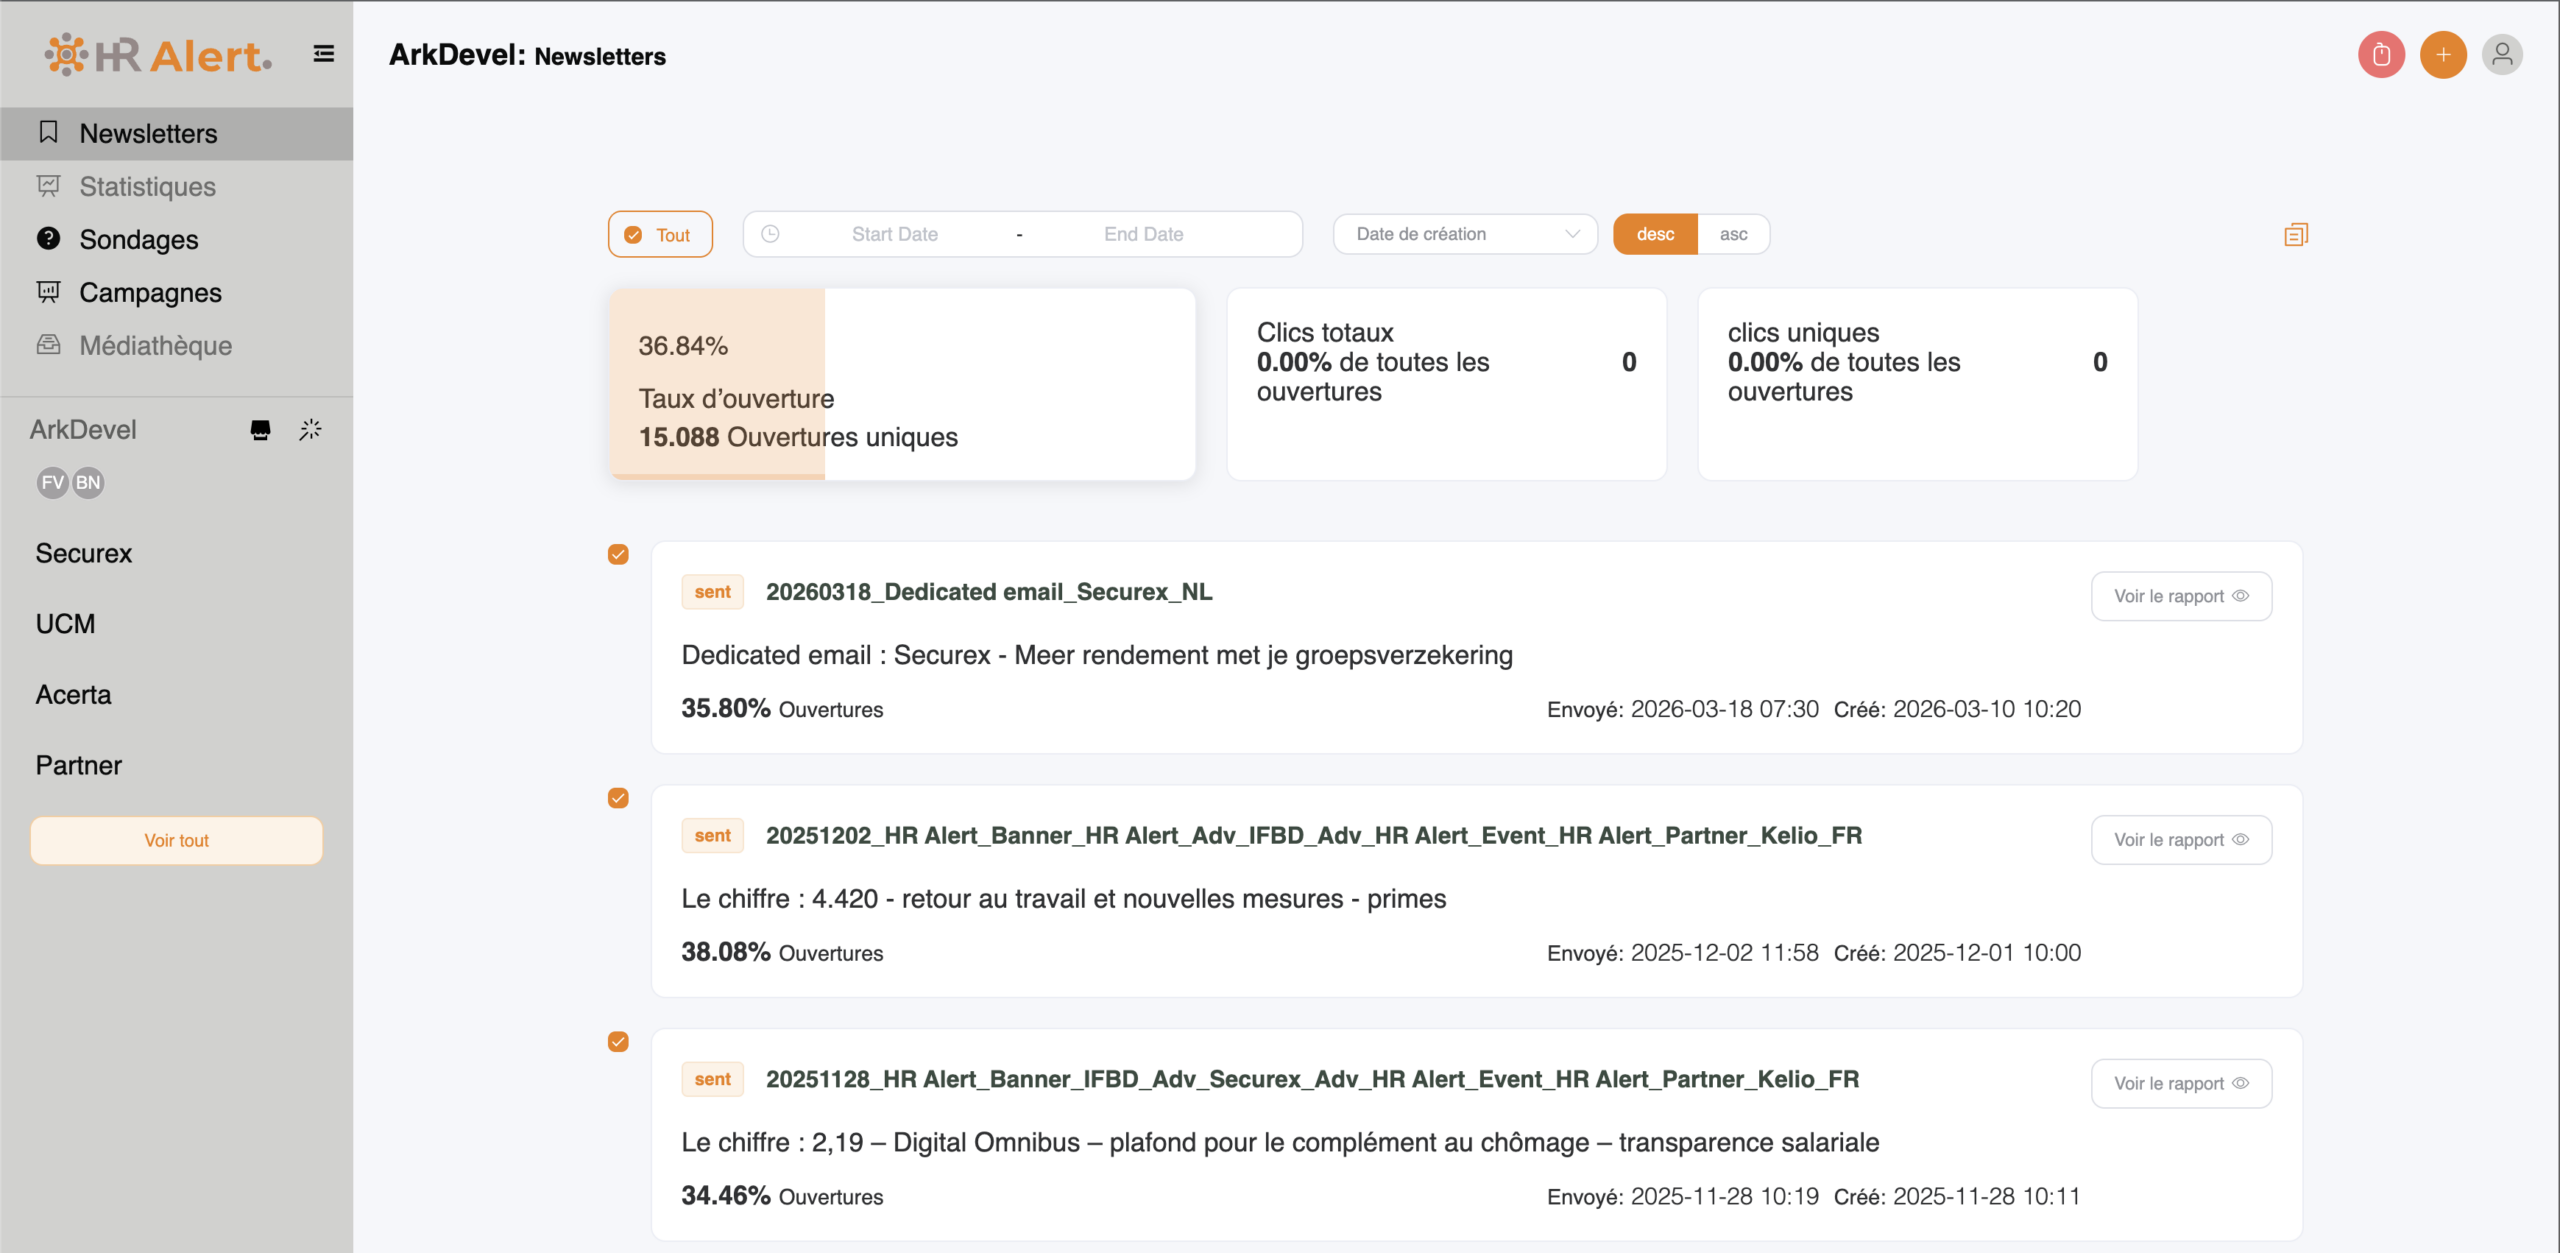
Task: Click the clock icon in date range field
Action: click(x=770, y=234)
